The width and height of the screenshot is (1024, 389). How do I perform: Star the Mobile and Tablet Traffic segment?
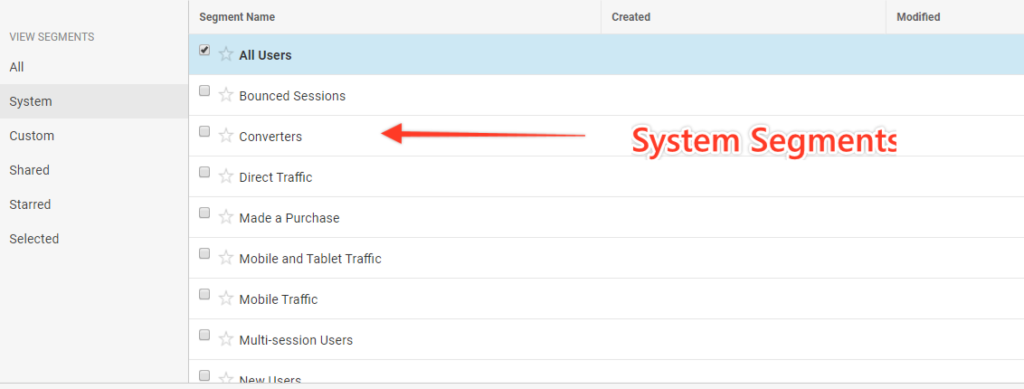226,258
